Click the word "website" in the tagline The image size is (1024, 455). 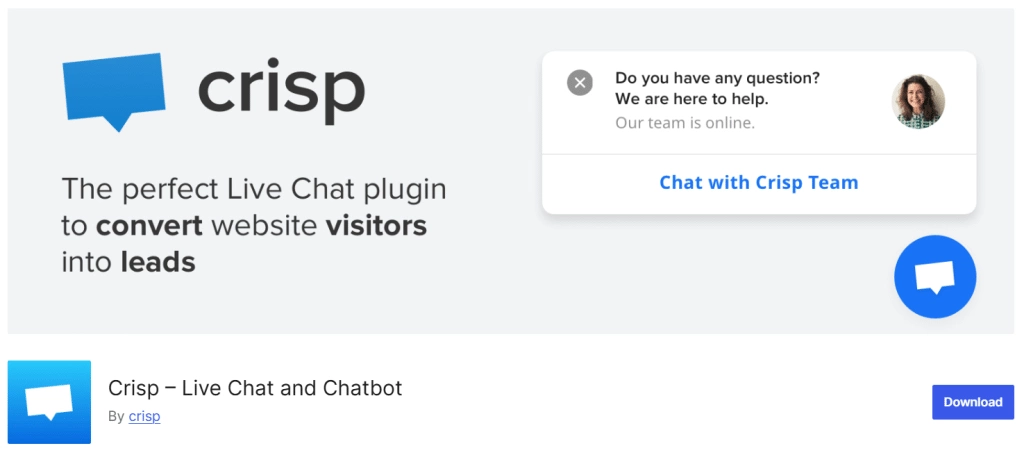[x=264, y=226]
